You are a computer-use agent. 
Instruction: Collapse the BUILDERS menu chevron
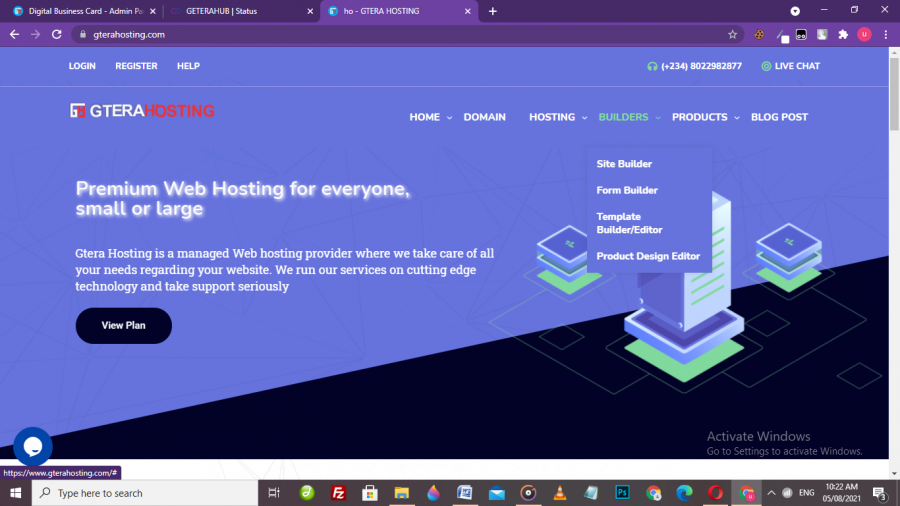pos(658,118)
